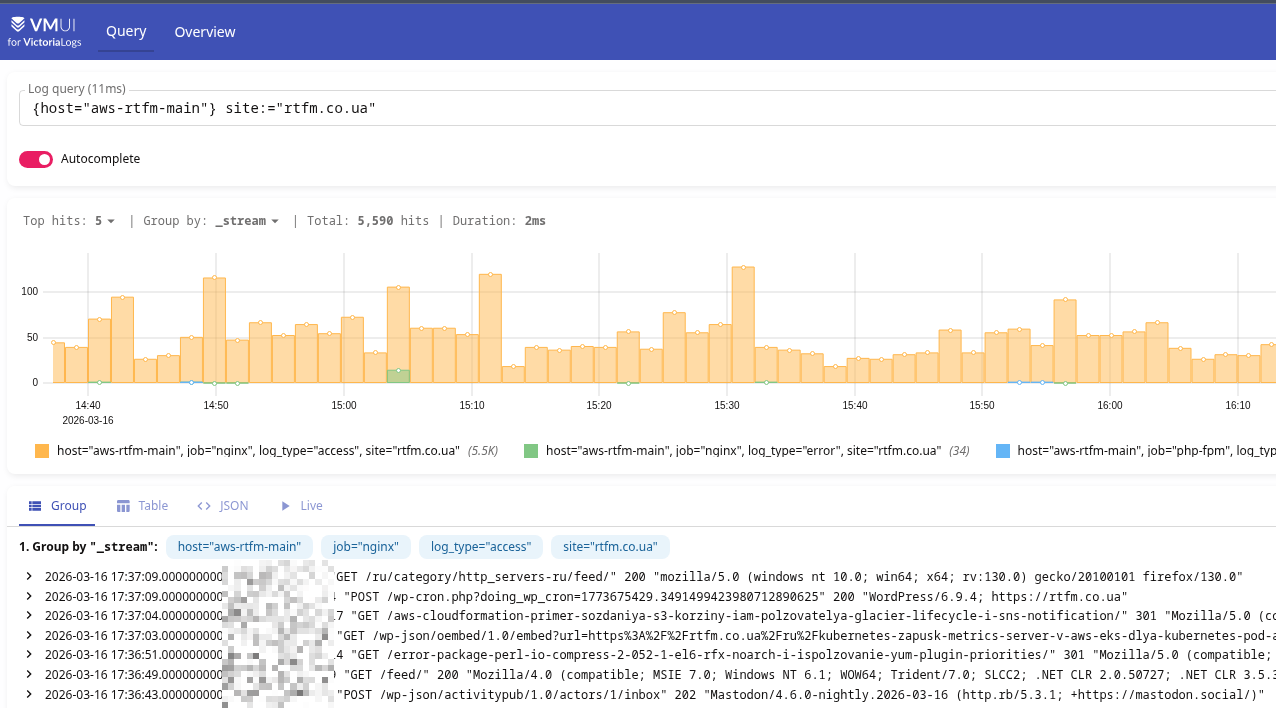Expand the log row for GET /feed/
The width and height of the screenshot is (1276, 708).
point(30,674)
